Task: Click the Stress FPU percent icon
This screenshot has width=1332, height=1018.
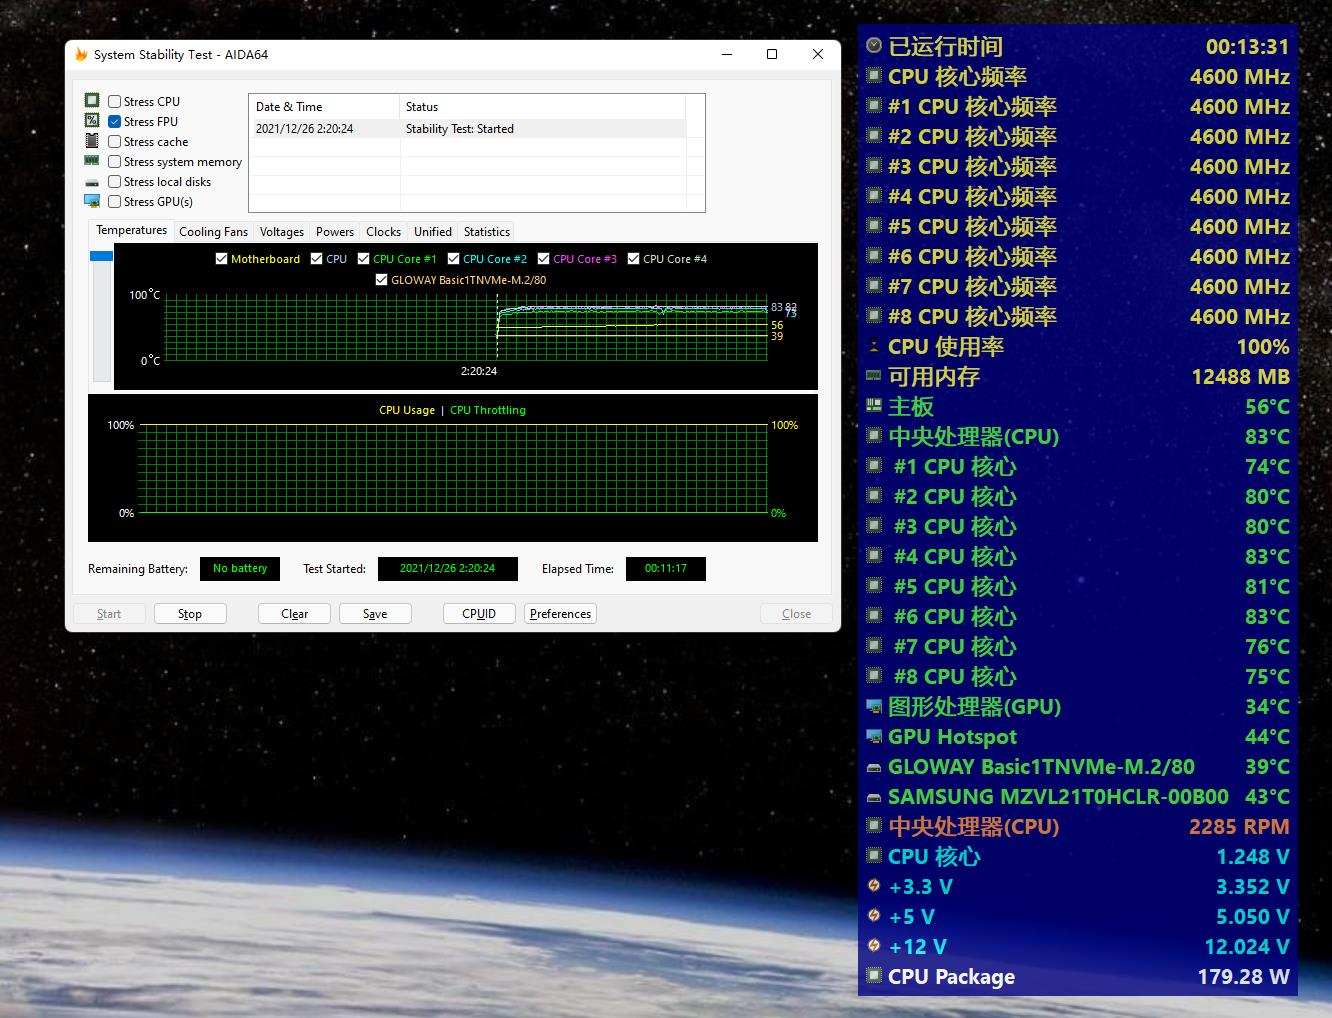Action: click(x=92, y=120)
